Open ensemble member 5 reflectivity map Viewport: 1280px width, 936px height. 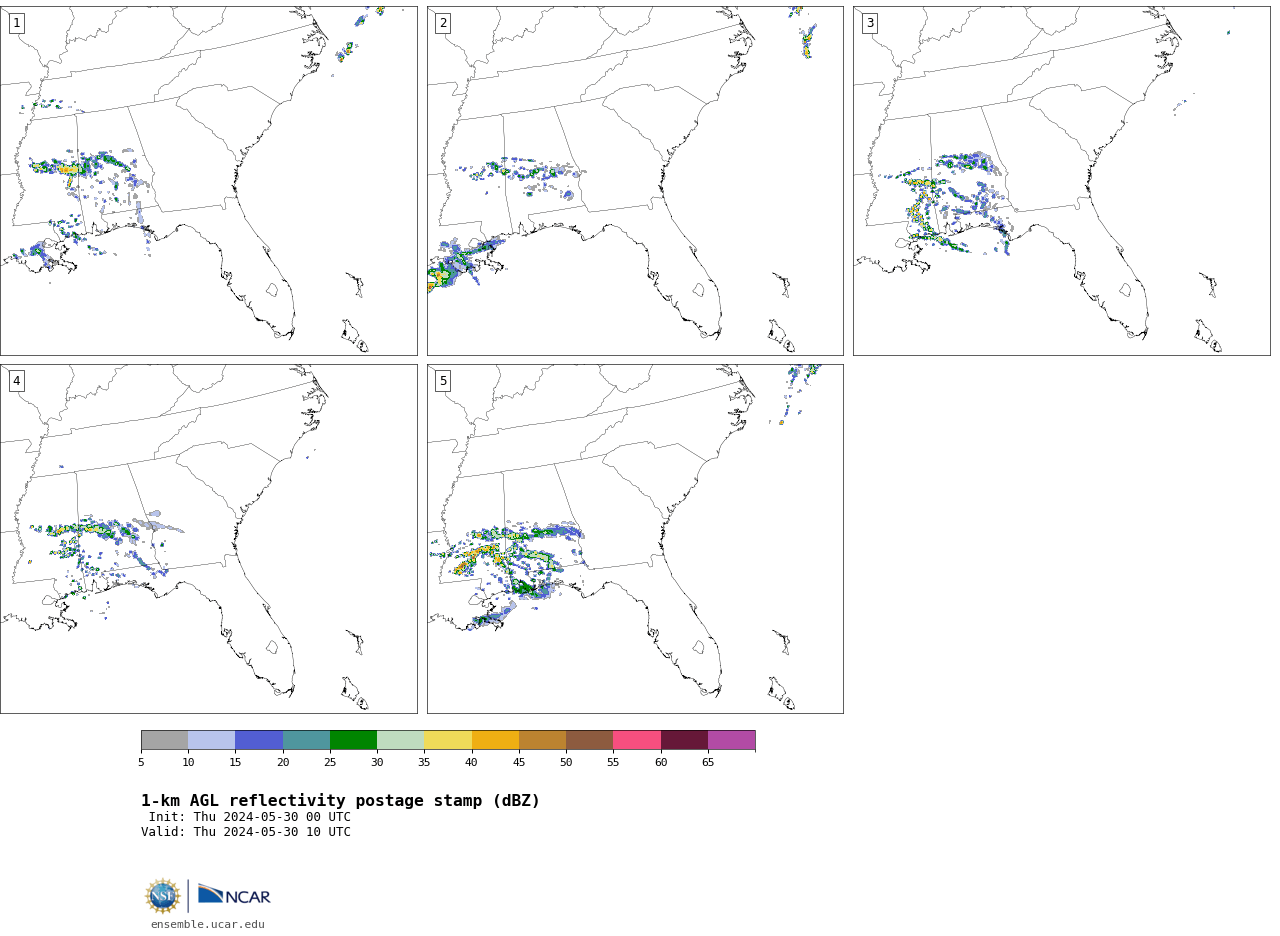(x=635, y=538)
